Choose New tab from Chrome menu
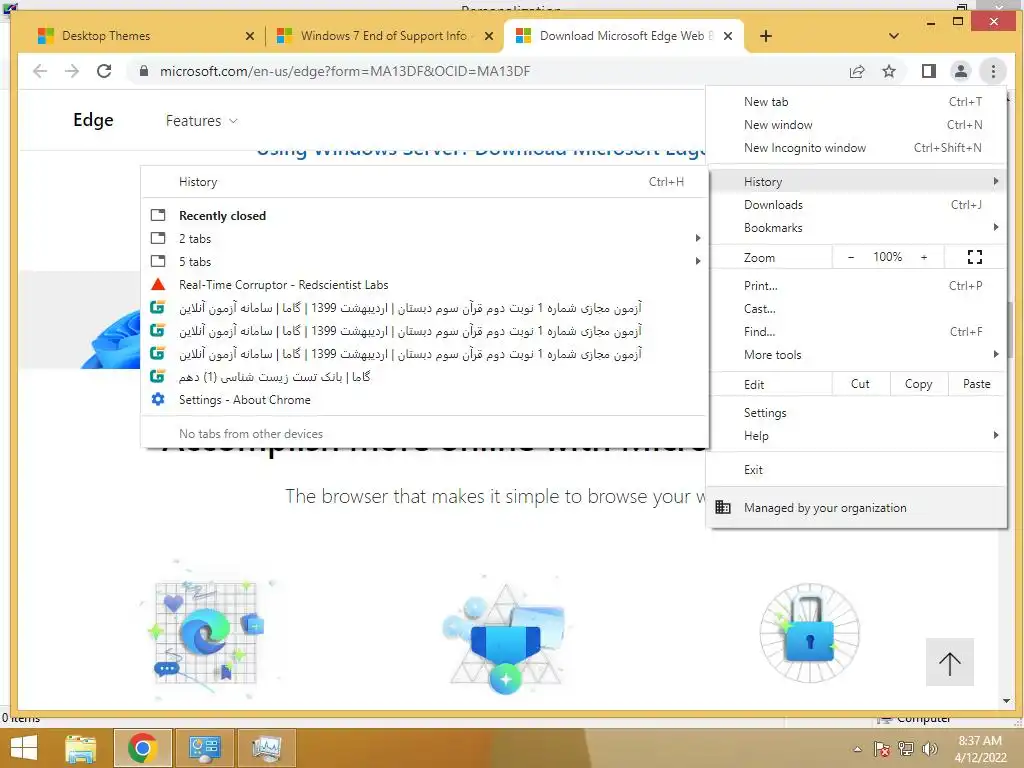Screen dimensions: 1024x768 click(x=857, y=102)
